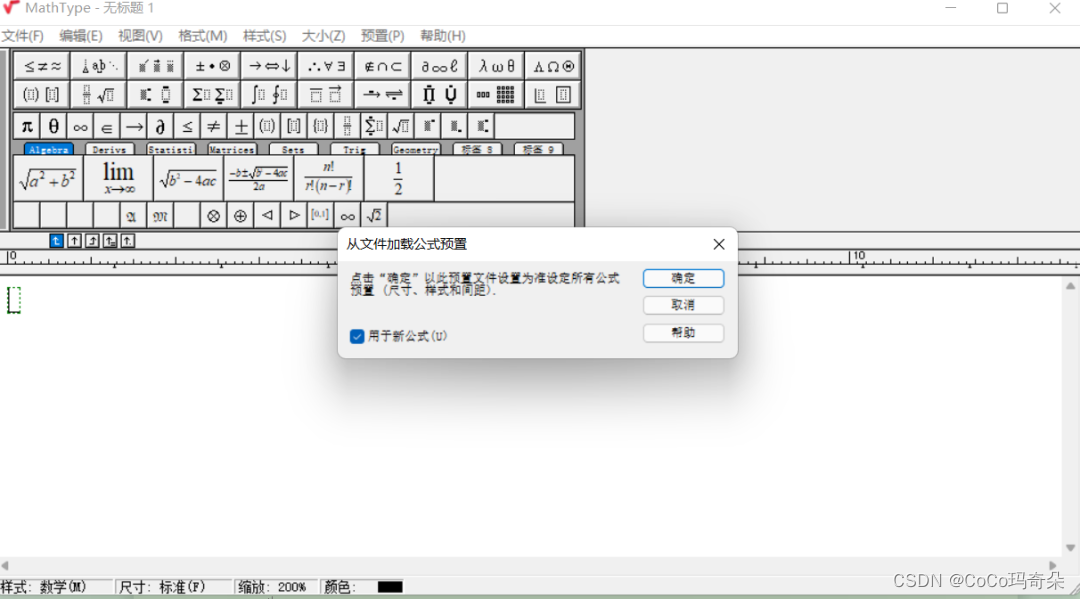Viewport: 1080px width, 599px height.
Task: Switch to the Derivs tab
Action: pyautogui.click(x=110, y=149)
